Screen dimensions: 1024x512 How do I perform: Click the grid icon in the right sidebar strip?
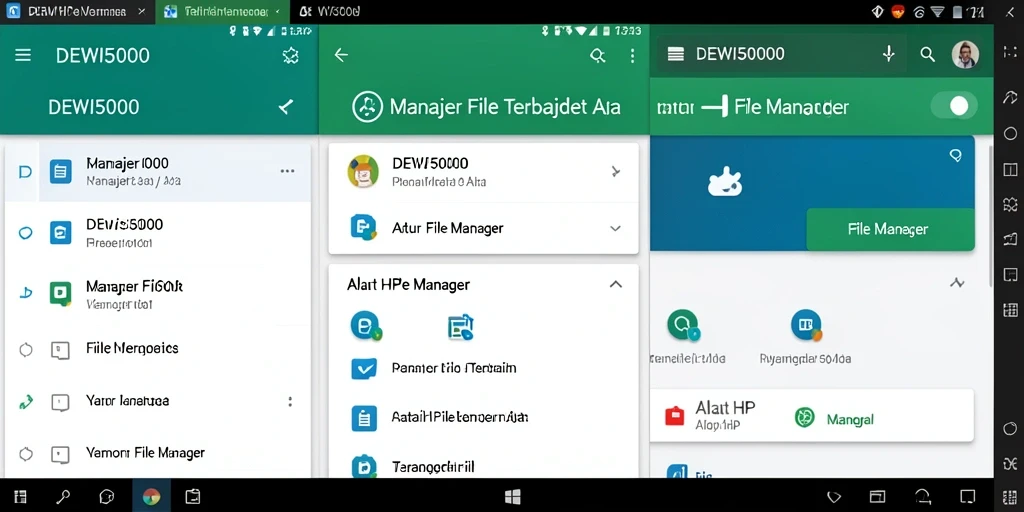coord(1010,309)
